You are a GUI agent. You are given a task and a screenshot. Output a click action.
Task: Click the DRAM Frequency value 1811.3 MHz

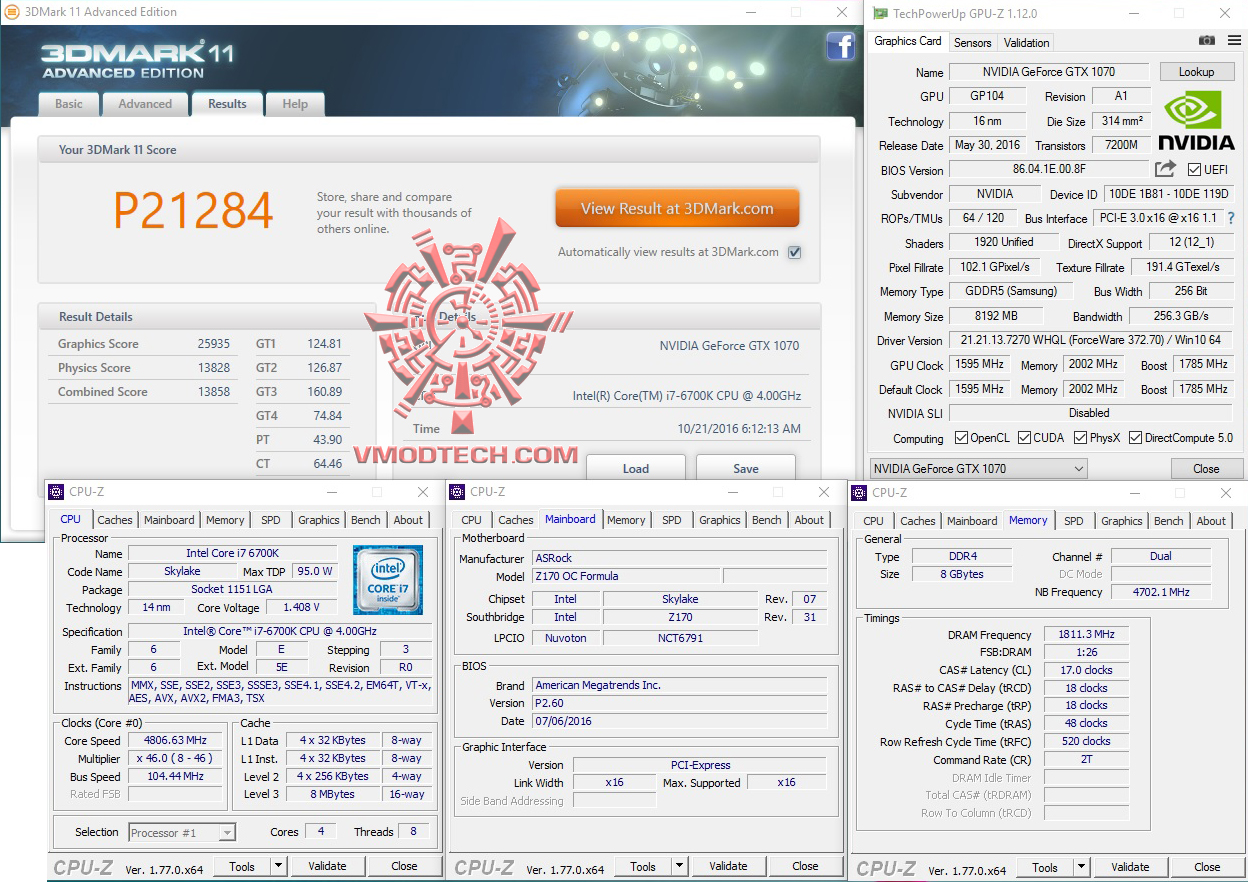(1086, 634)
